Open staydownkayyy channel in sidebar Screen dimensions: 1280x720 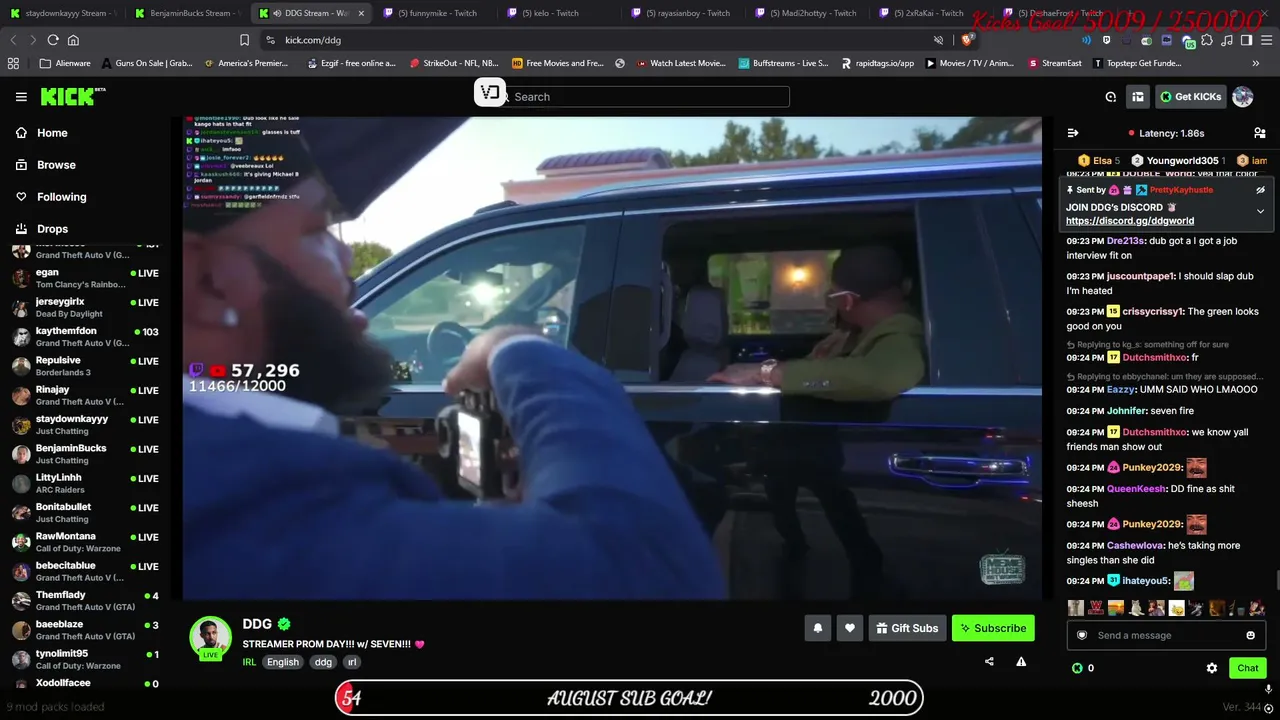[85, 424]
